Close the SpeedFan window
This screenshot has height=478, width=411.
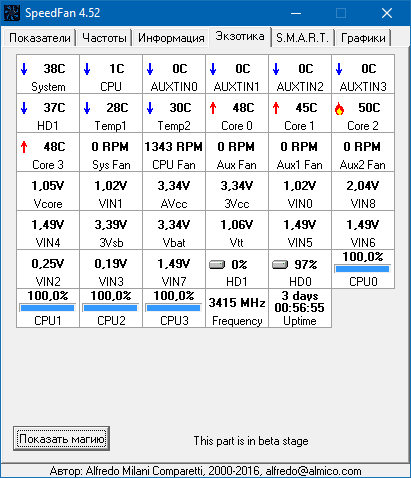387,13
